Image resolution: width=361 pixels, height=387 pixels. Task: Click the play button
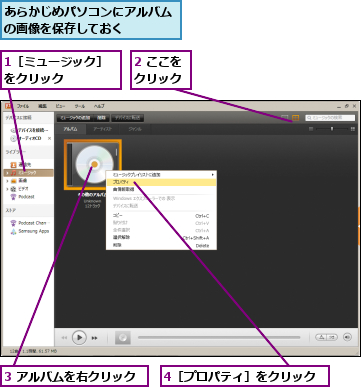[x=79, y=337]
